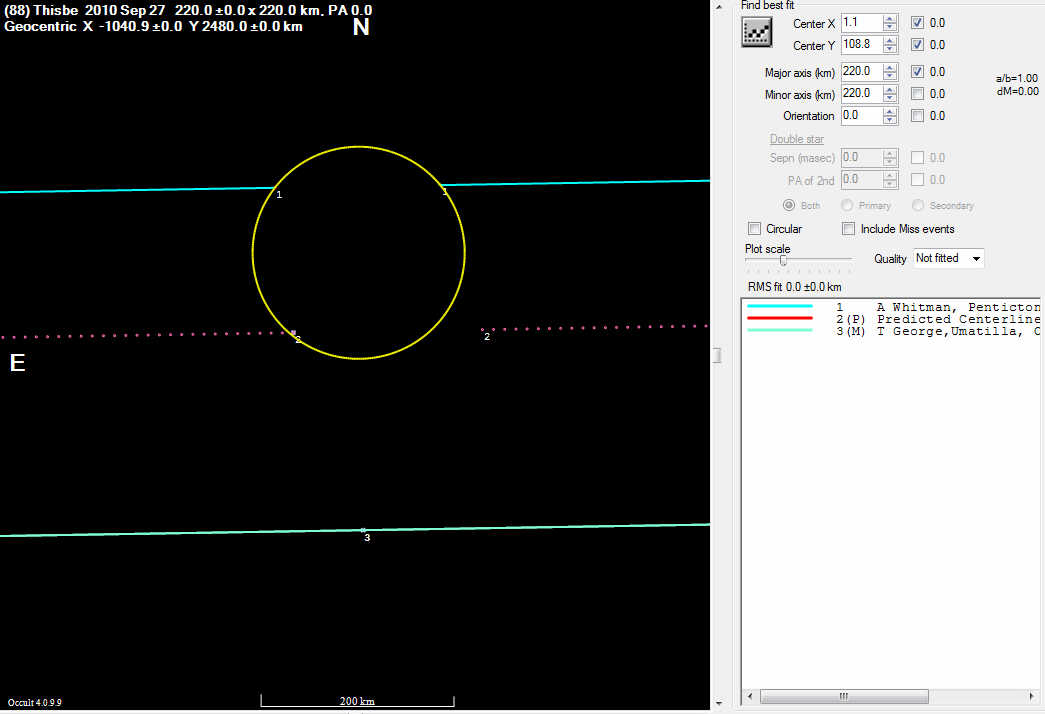Screen dimensions: 1045x714
Task: Increase Center X with the up arrow
Action: 890,18
